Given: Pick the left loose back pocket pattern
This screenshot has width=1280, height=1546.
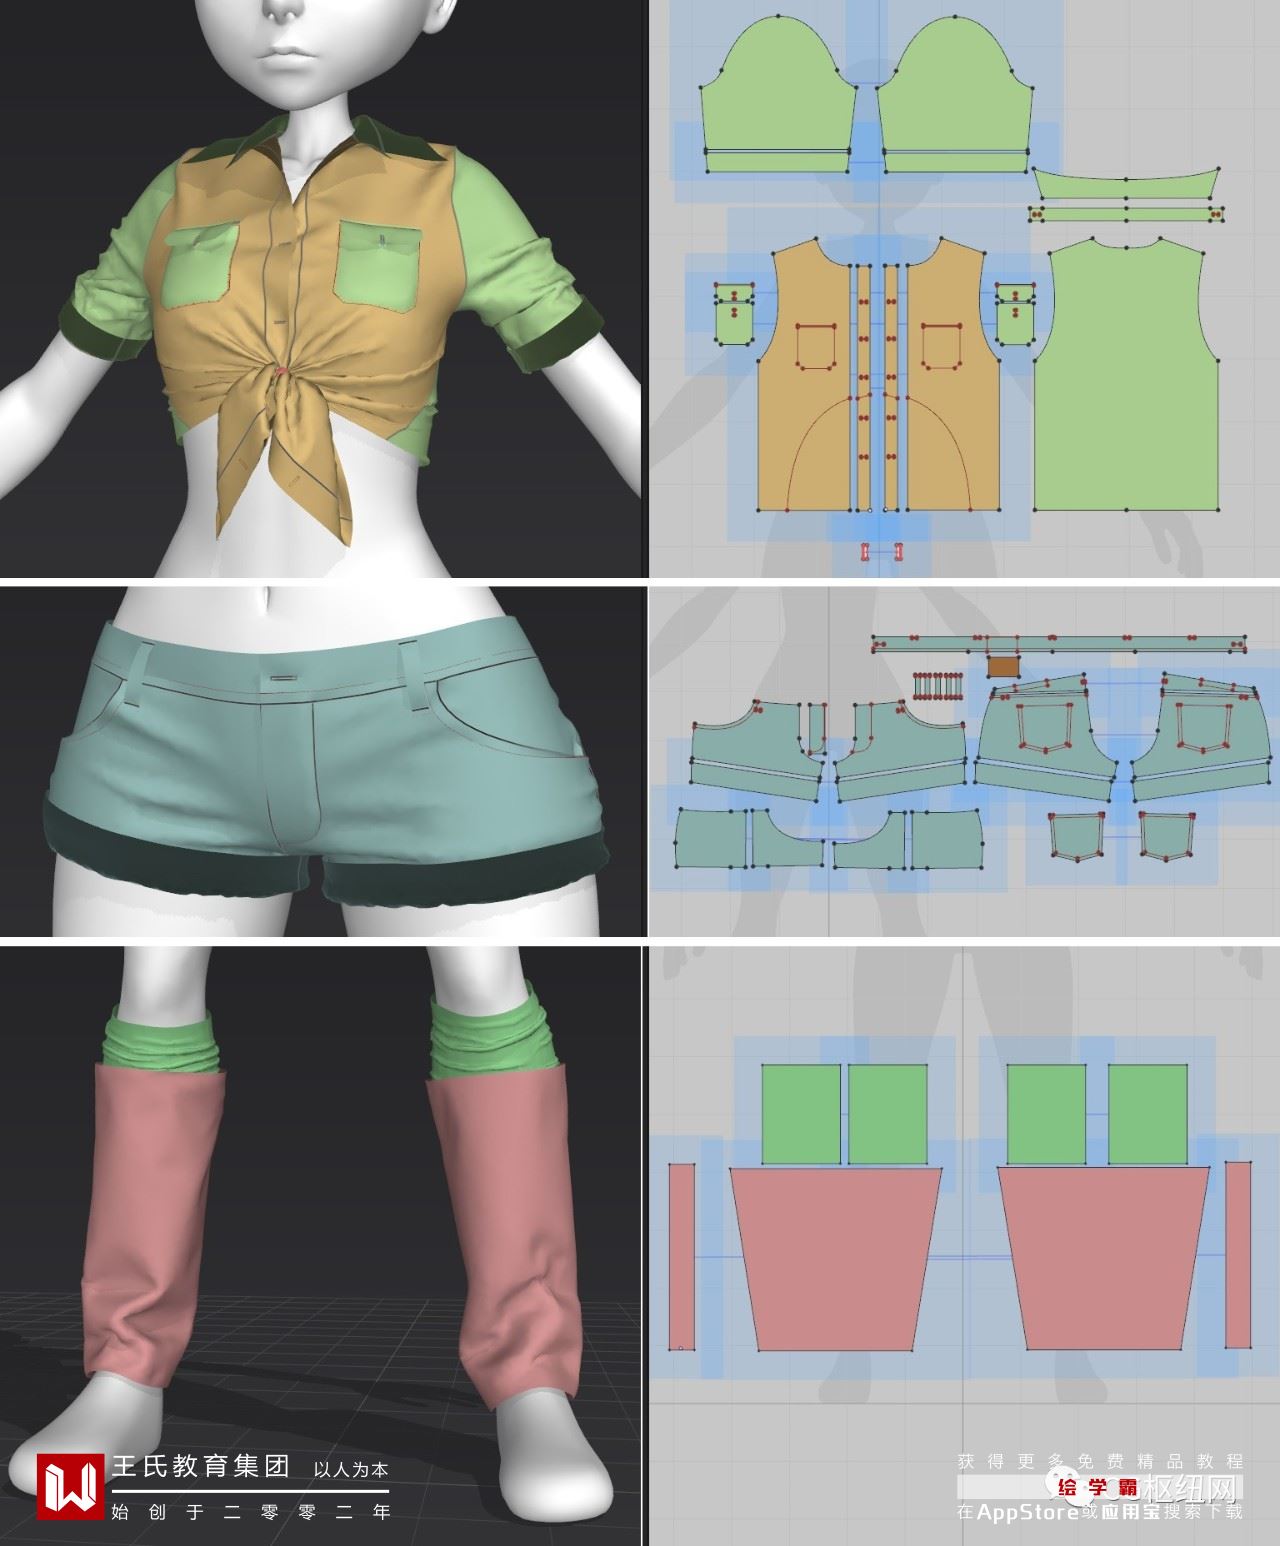Looking at the screenshot, I should pos(1075,837).
